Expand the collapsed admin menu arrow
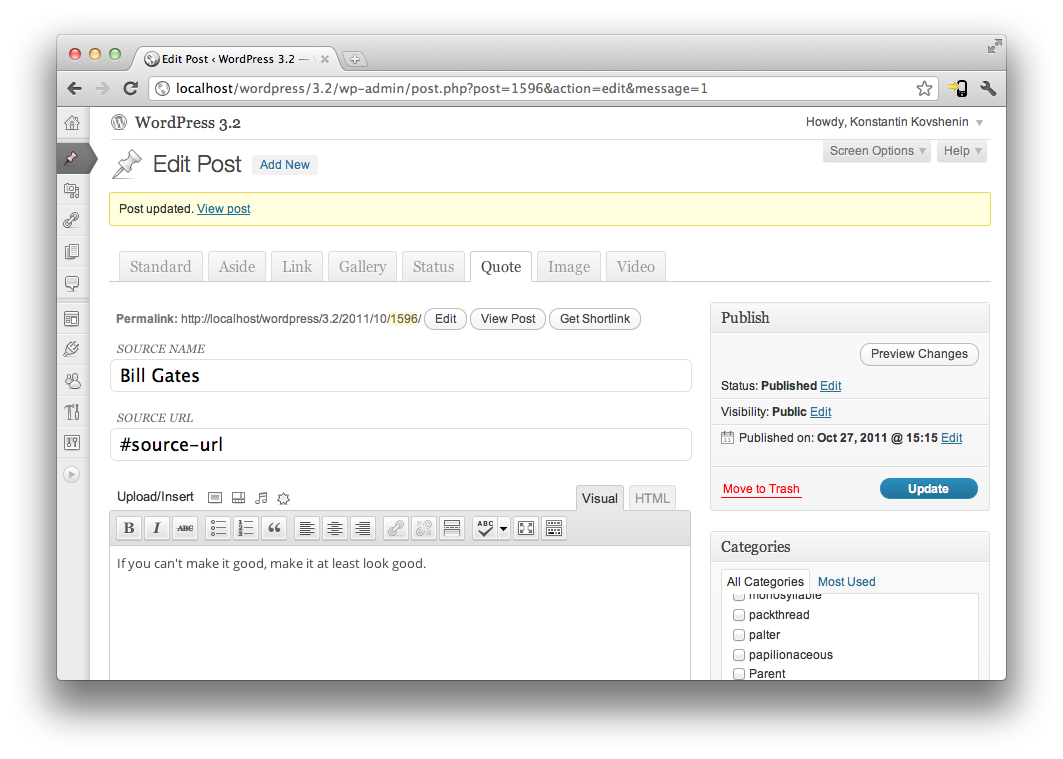 coord(72,474)
